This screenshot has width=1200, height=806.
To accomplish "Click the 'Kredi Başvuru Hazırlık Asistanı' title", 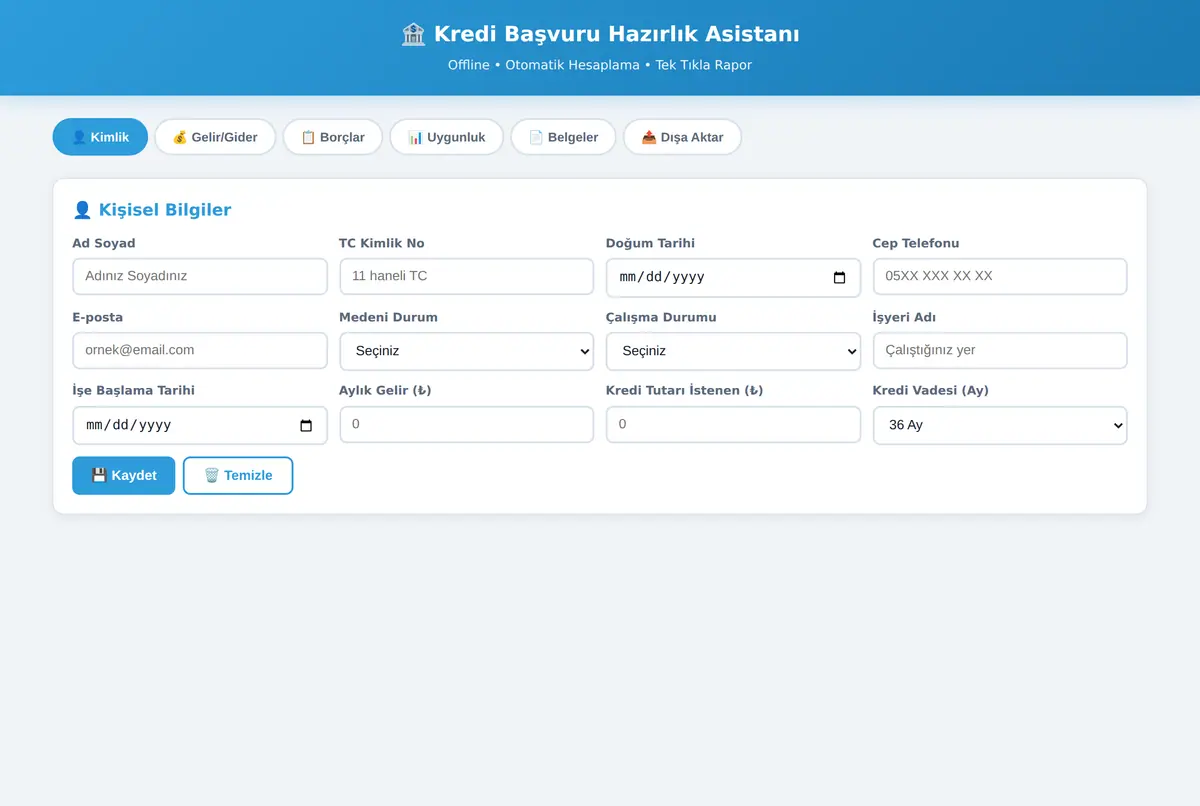I will coord(616,34).
